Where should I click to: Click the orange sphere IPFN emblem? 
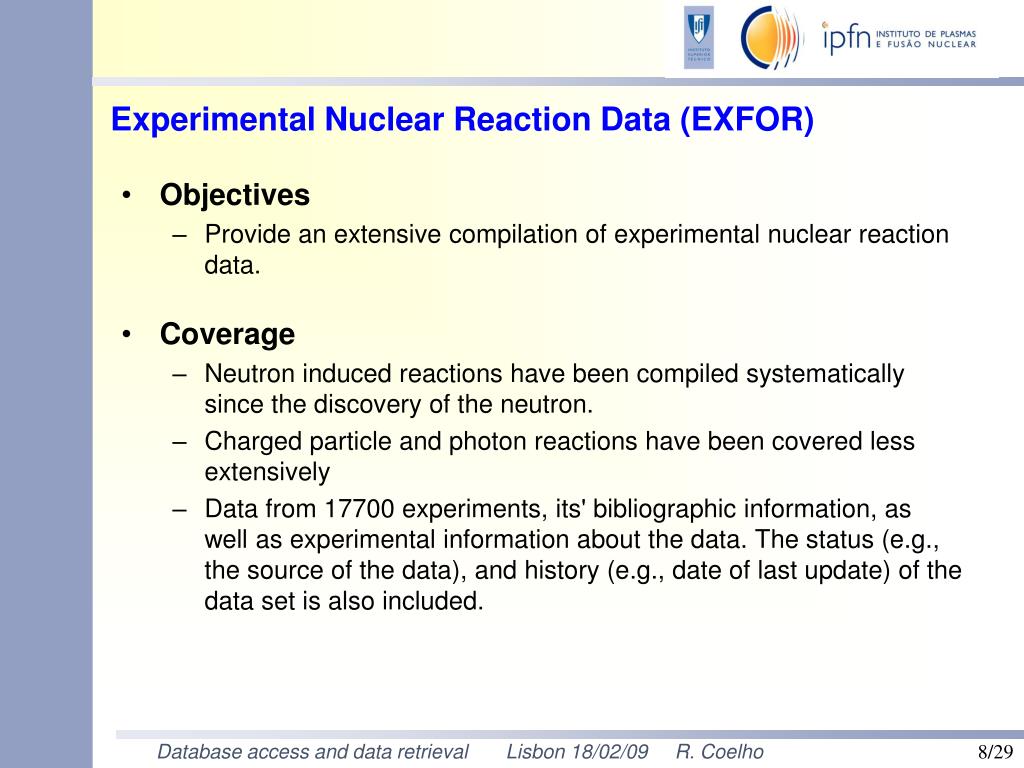tap(771, 37)
